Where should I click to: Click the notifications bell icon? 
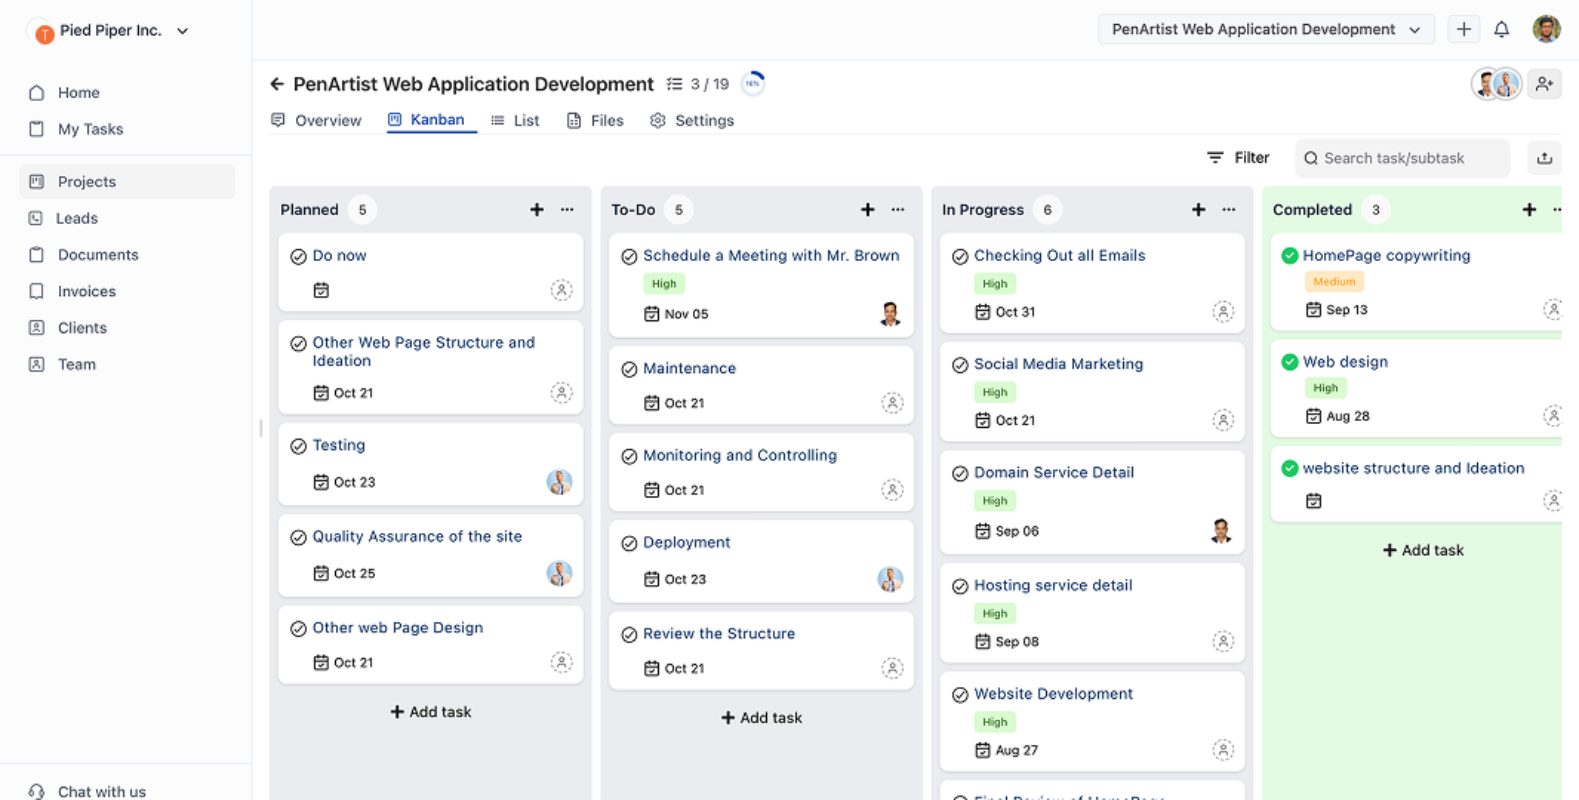pos(1501,30)
